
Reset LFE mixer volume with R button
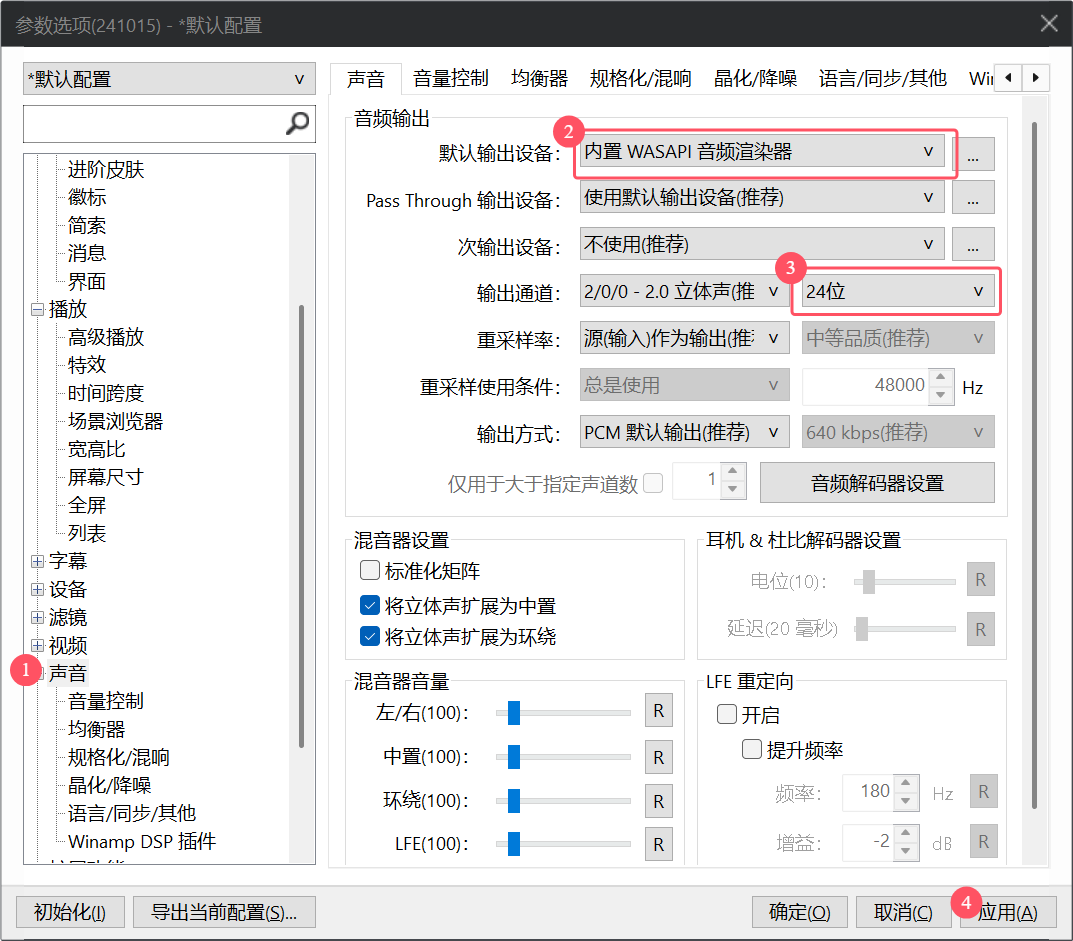pos(658,844)
